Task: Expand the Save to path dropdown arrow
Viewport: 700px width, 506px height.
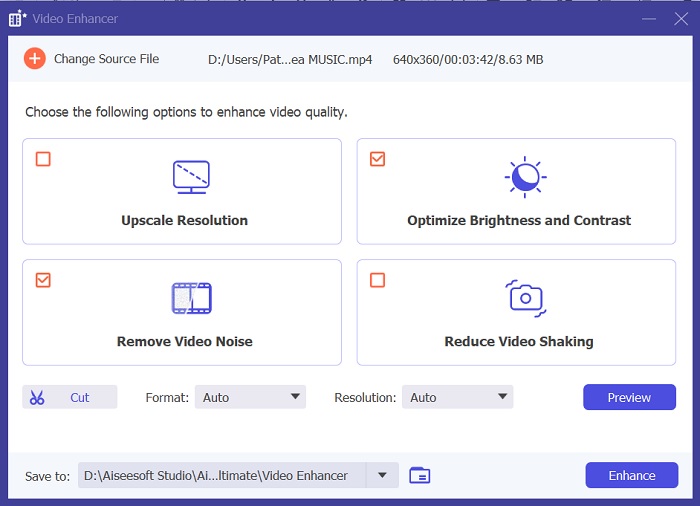Action: [x=382, y=476]
